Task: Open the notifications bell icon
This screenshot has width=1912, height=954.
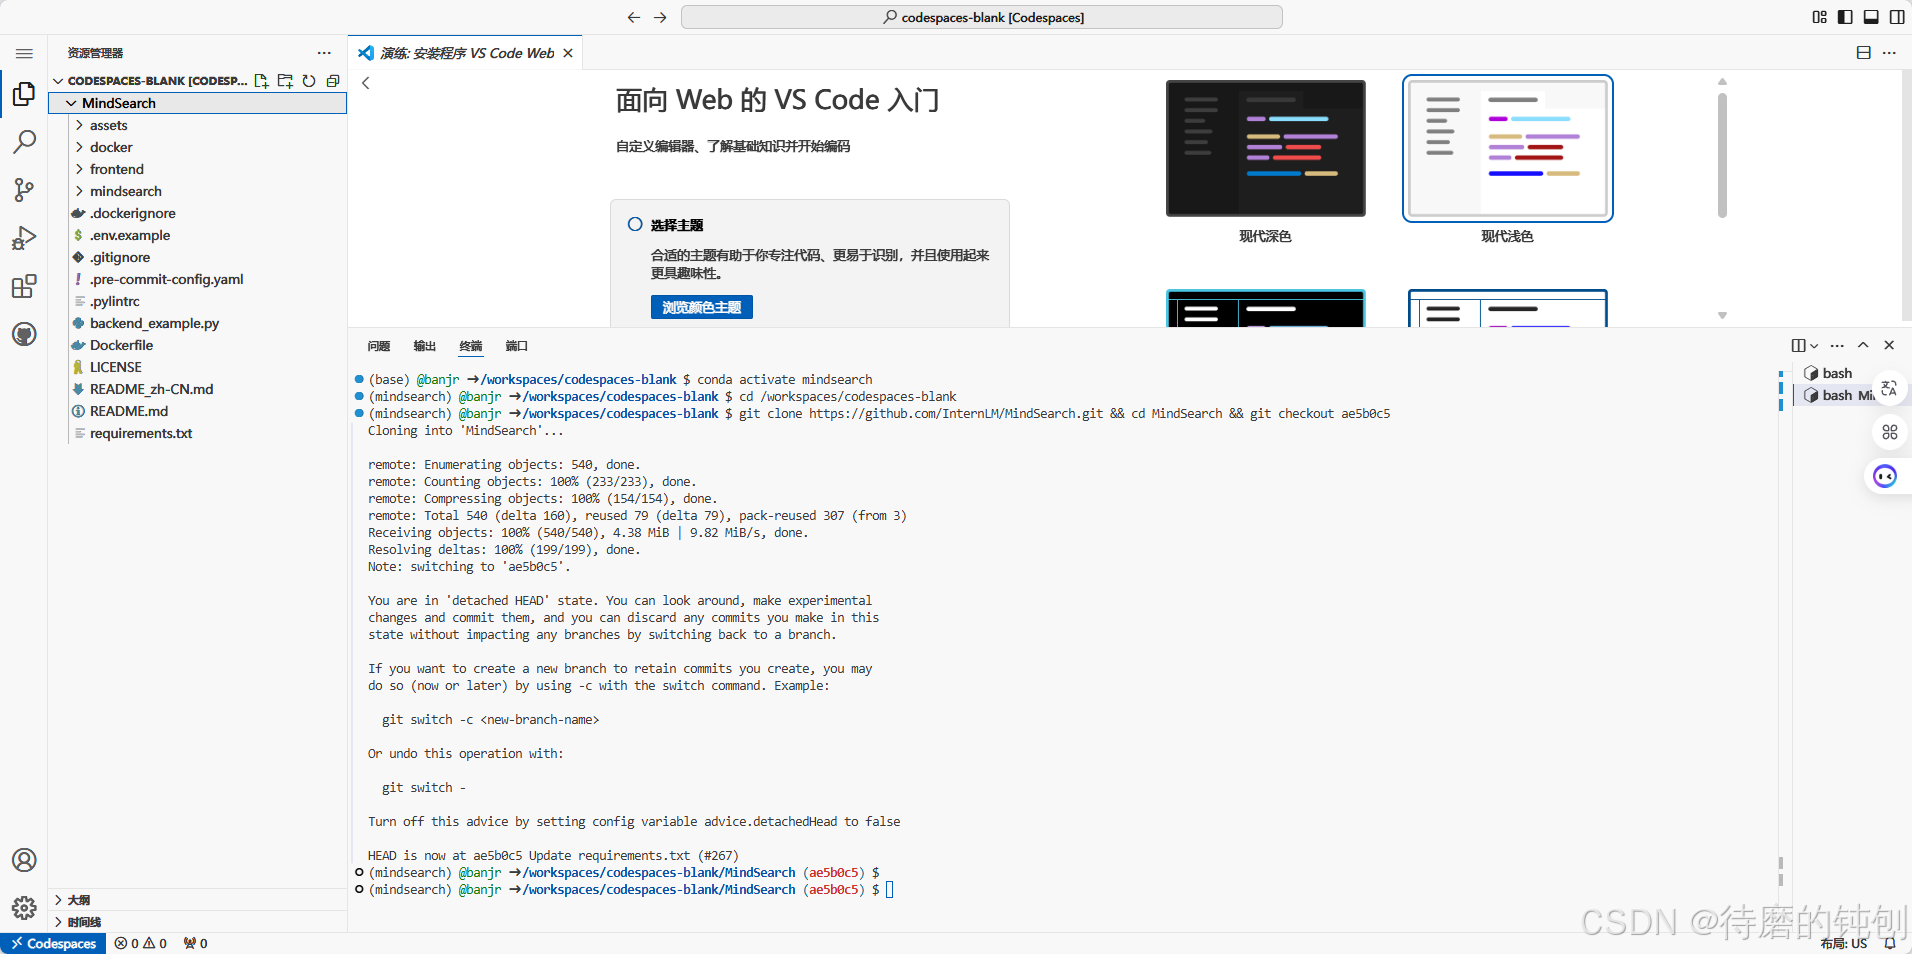Action: click(x=1890, y=943)
